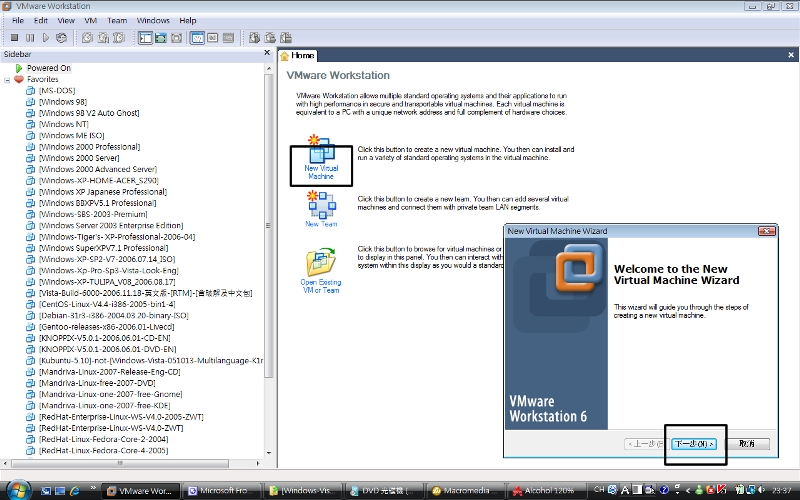Open the View menu
Image resolution: width=800 pixels, height=500 pixels.
tap(66, 20)
